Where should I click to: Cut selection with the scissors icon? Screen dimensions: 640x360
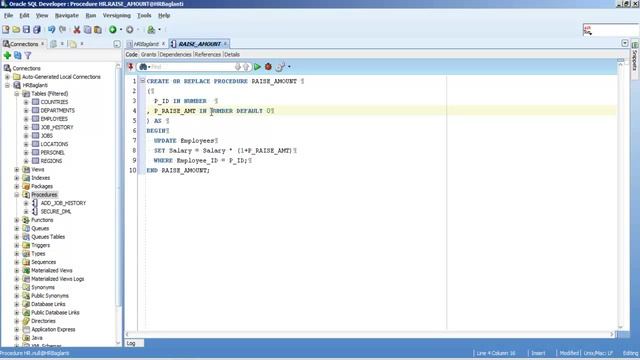76,29
